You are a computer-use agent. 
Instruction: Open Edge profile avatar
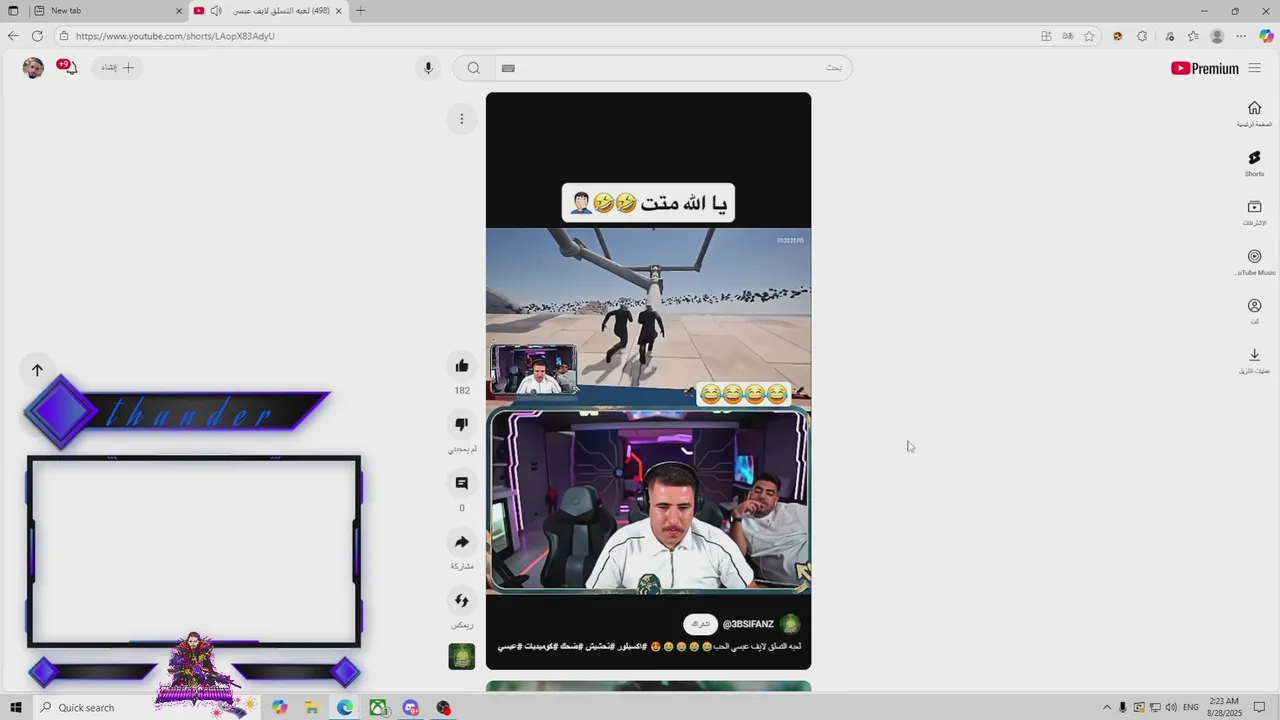[1217, 36]
